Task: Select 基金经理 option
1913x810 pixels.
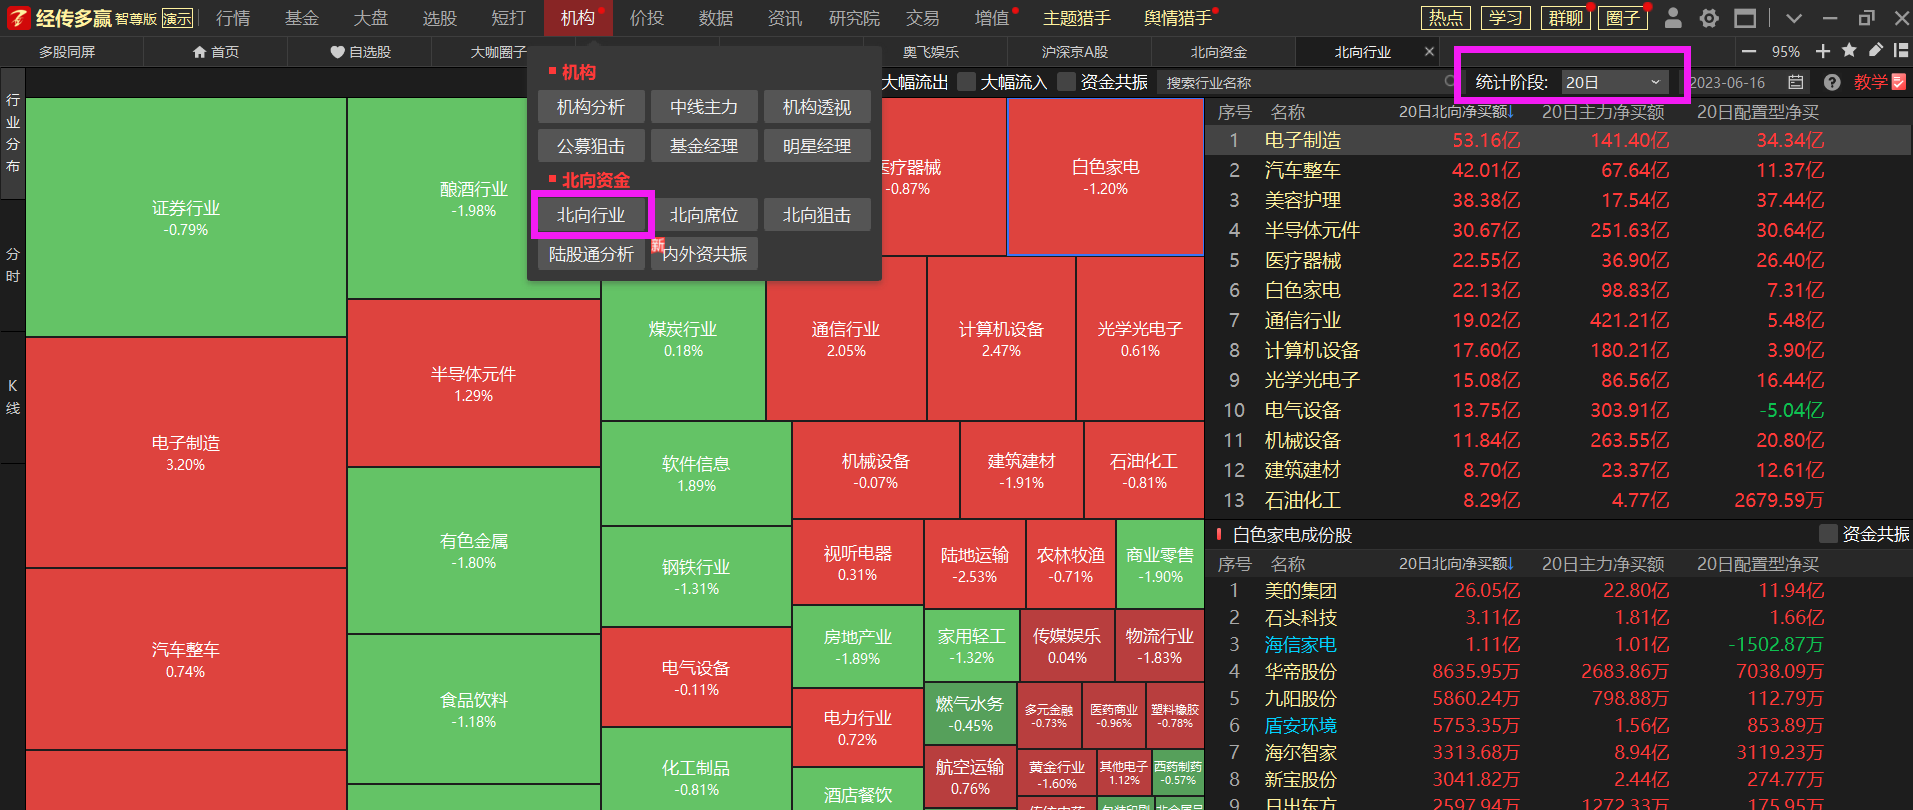Action: pos(704,146)
